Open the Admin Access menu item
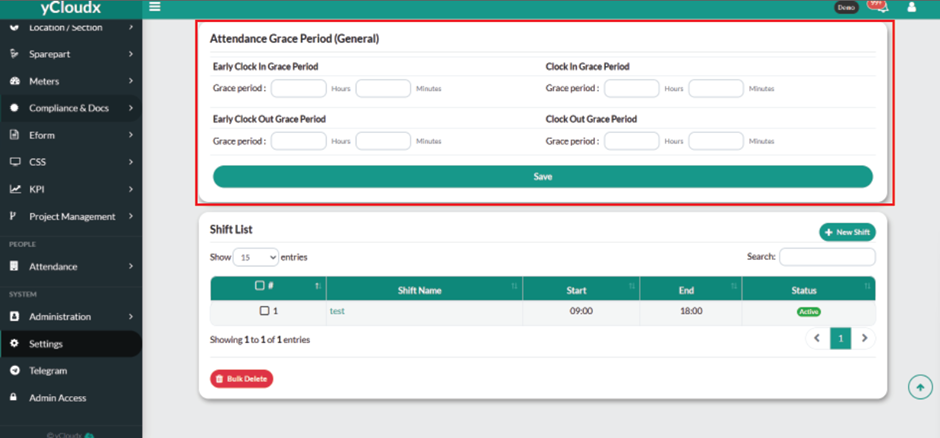The width and height of the screenshot is (940, 438). coord(71,397)
